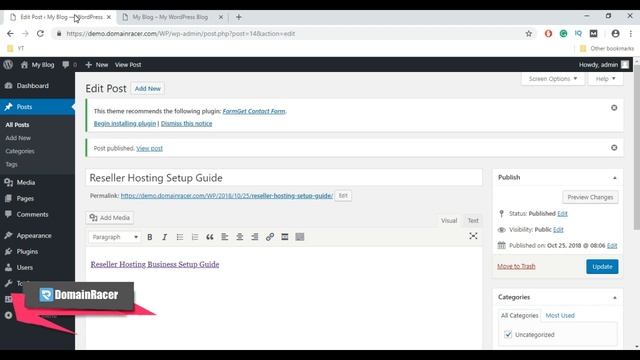Open the WordPress logo menu
This screenshot has width=640, height=360.
(8, 64)
